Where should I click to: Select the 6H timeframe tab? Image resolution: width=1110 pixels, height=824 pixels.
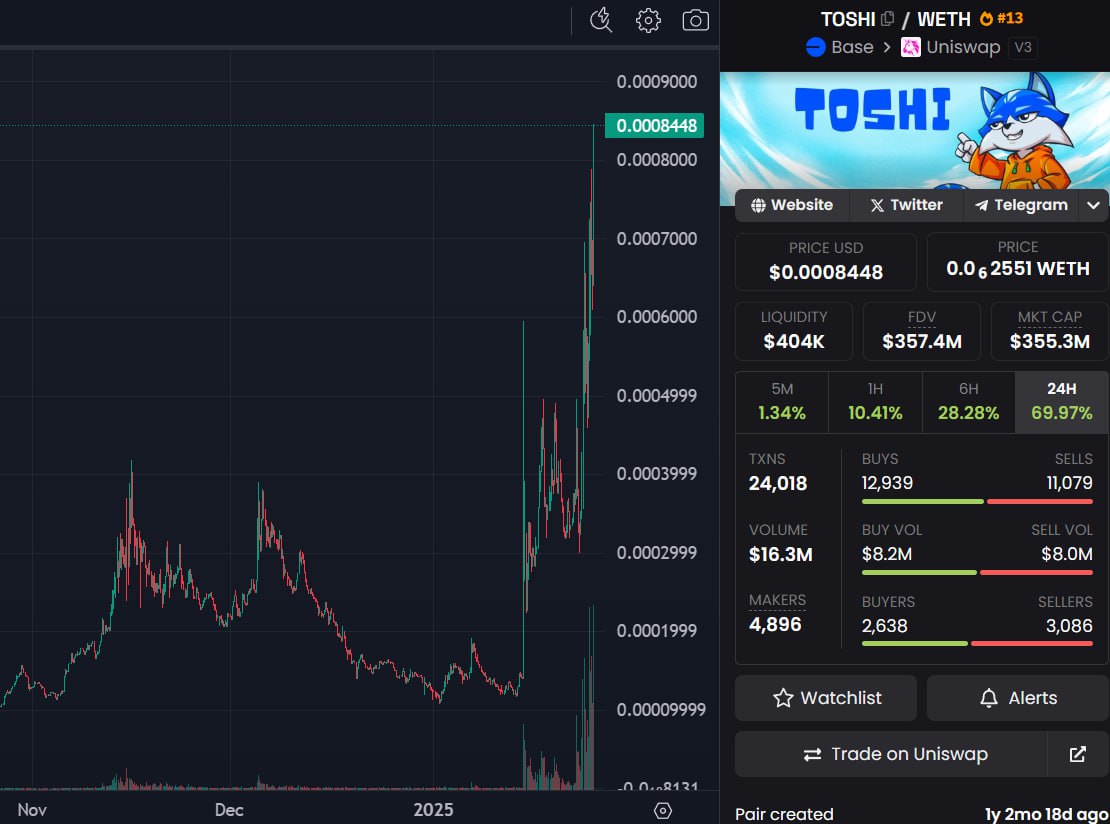[968, 401]
